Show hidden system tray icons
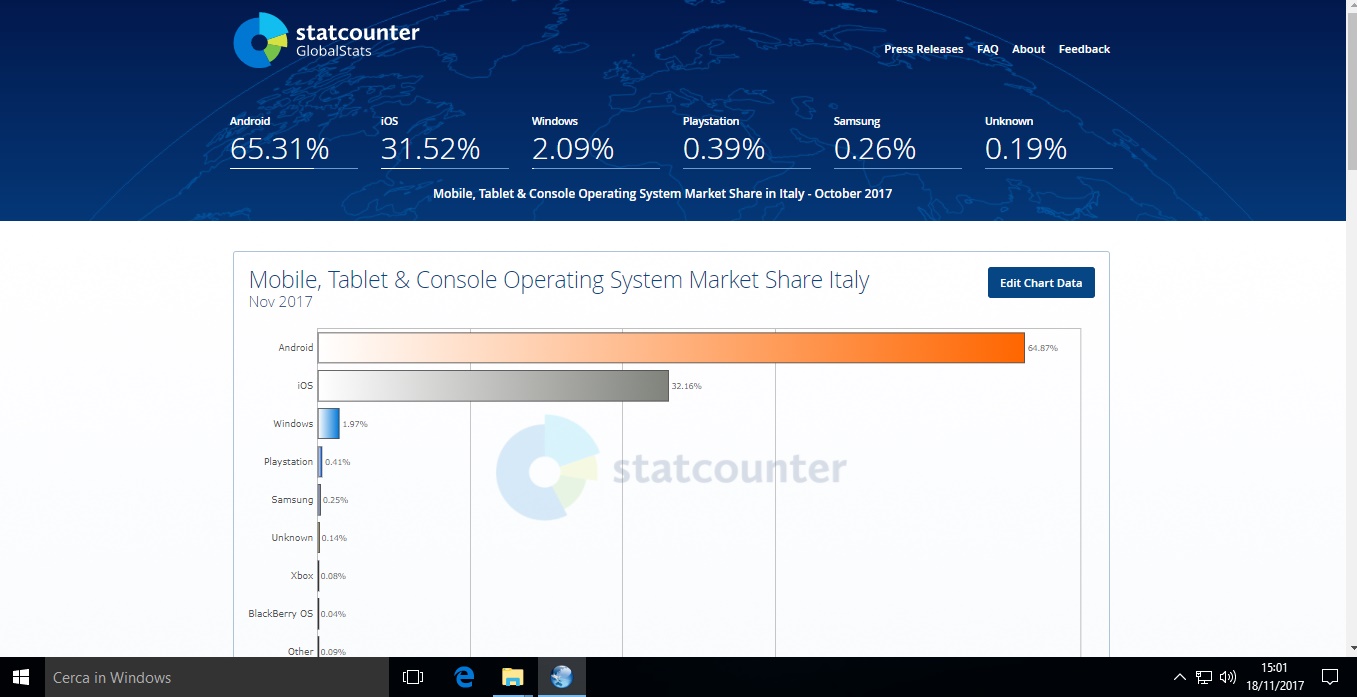1357x697 pixels. (x=1179, y=677)
